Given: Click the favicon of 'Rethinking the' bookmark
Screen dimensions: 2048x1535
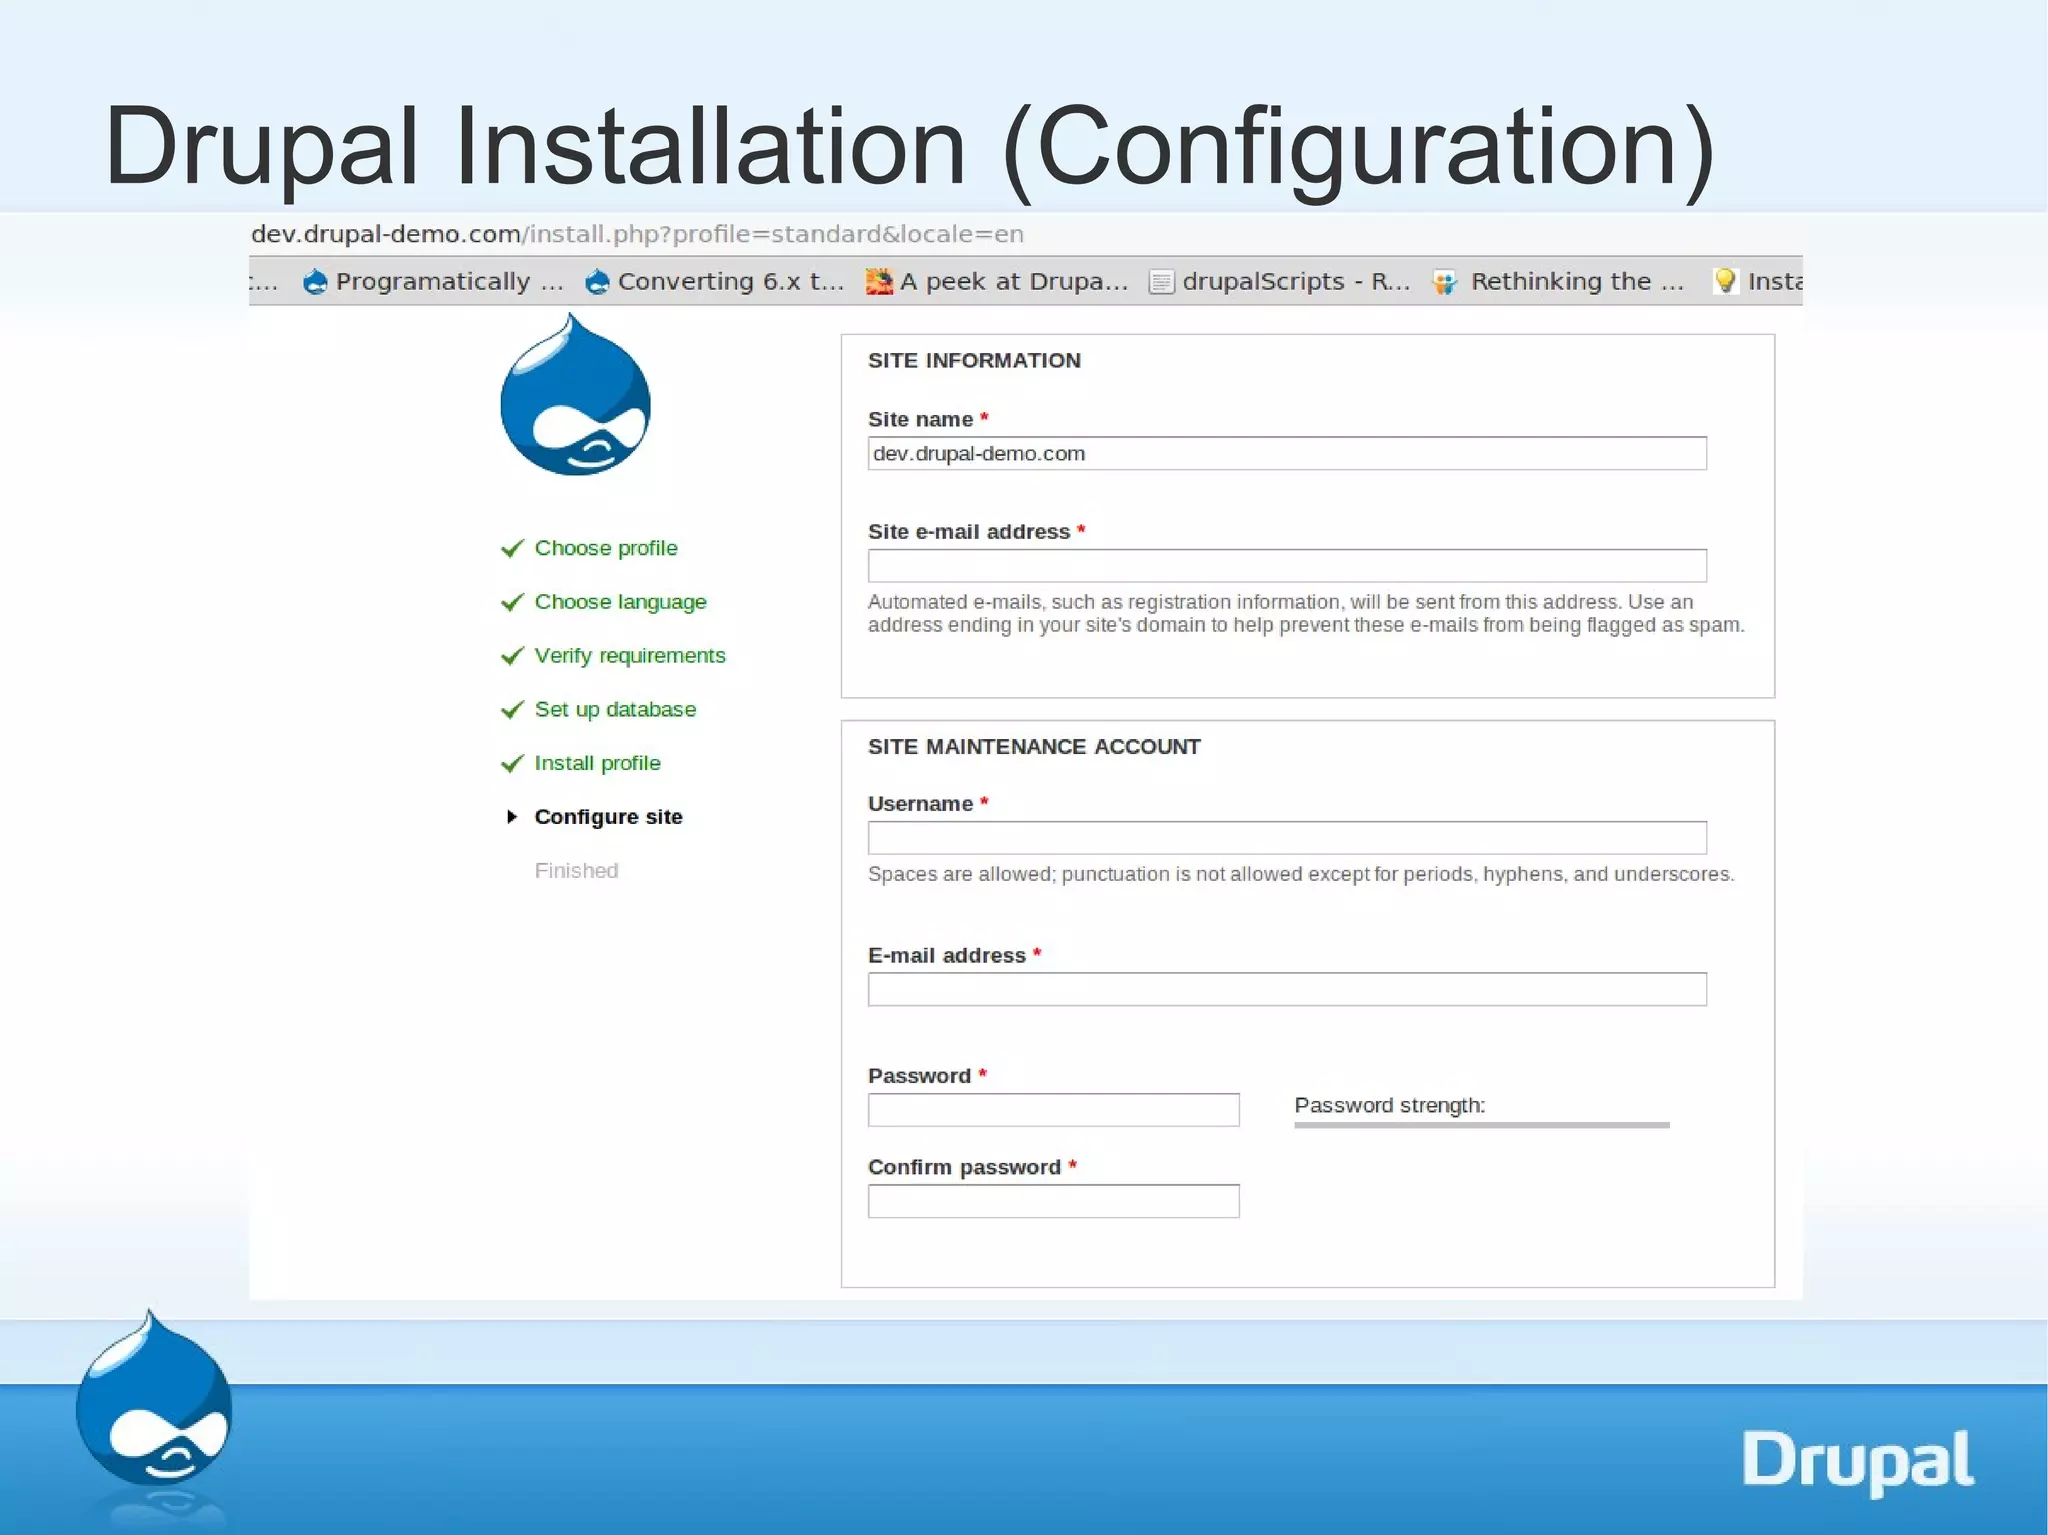Looking at the screenshot, I should pos(1444,282).
